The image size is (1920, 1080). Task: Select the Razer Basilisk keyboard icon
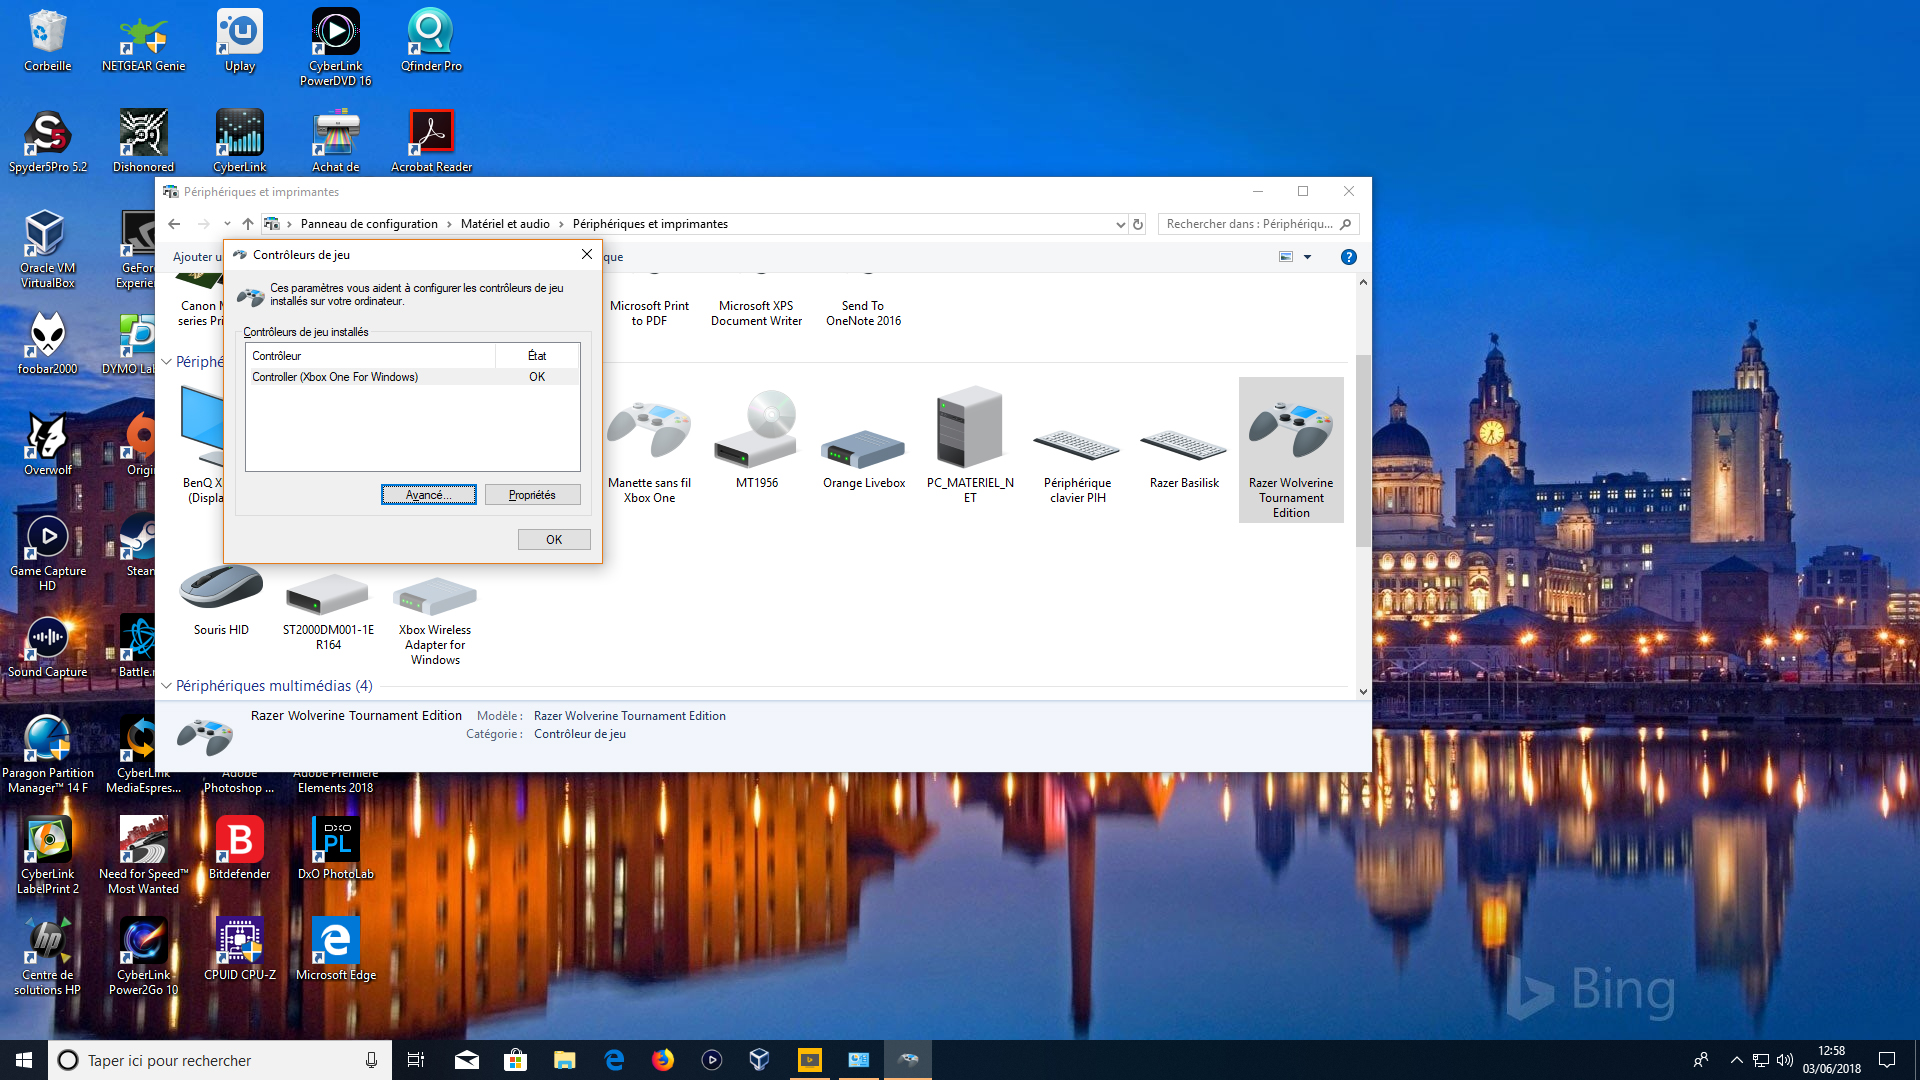coord(1183,444)
